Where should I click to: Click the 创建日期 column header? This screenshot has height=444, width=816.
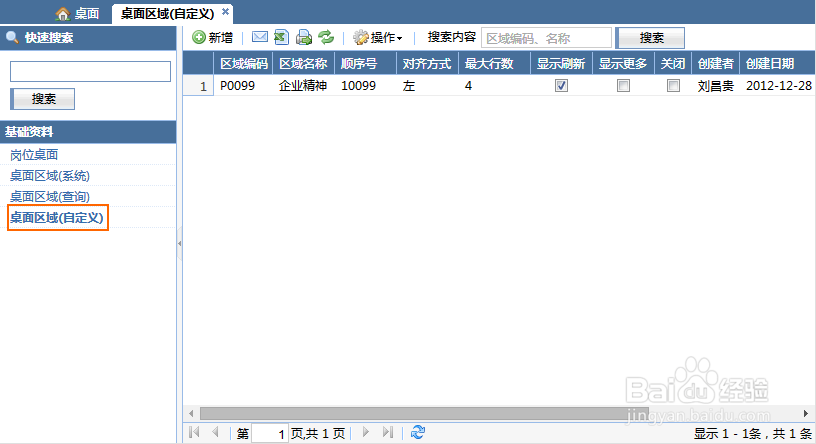[777, 64]
